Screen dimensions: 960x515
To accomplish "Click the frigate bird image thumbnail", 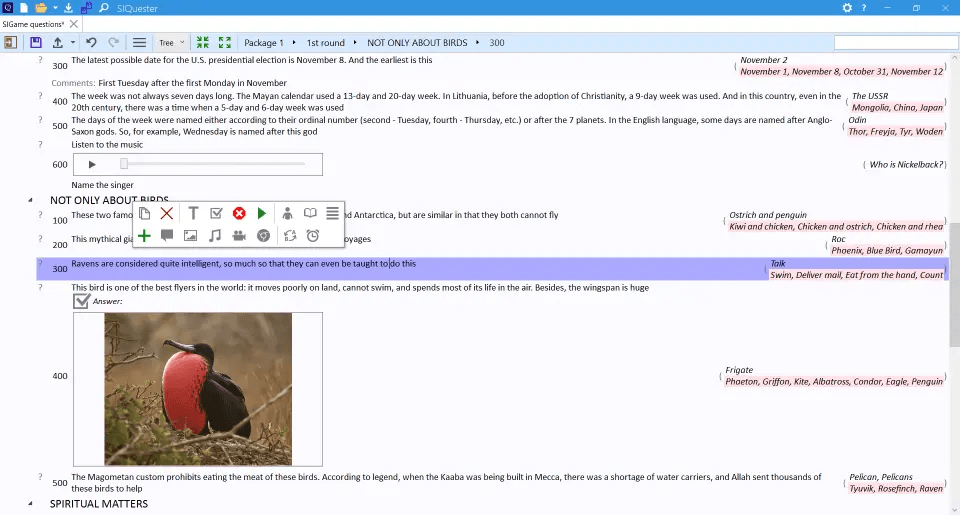I will (x=198, y=389).
